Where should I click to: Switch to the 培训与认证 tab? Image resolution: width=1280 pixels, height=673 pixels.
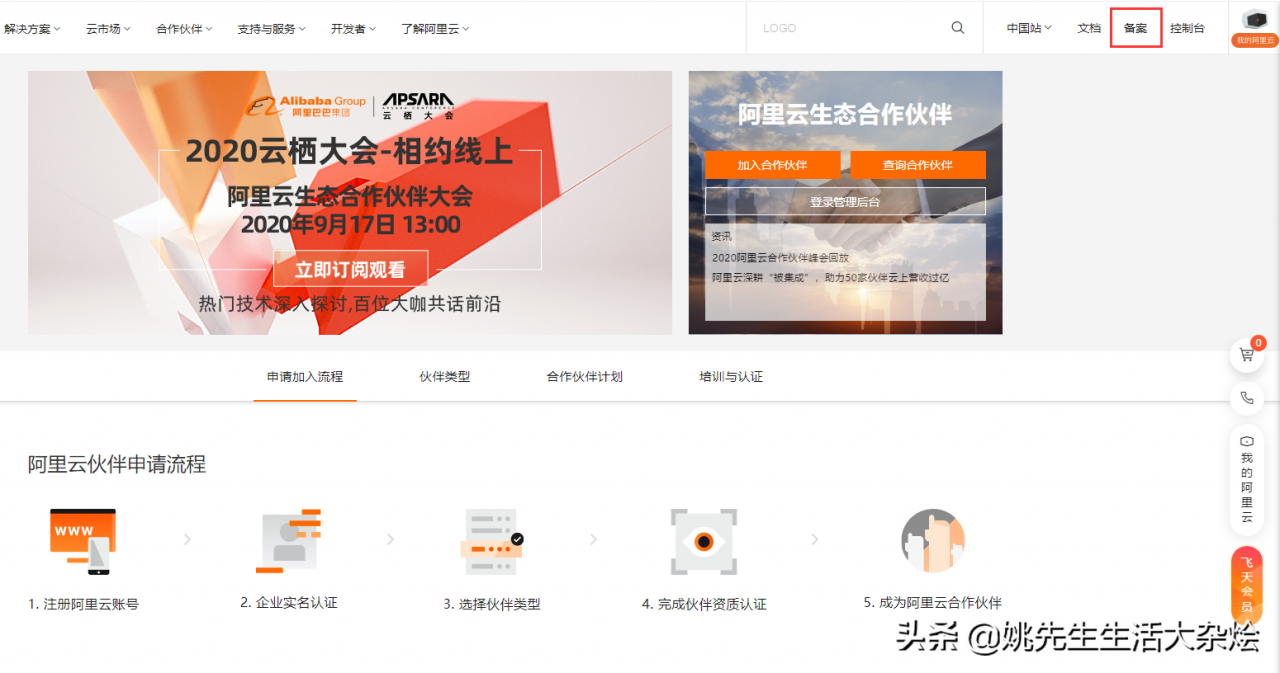[729, 376]
